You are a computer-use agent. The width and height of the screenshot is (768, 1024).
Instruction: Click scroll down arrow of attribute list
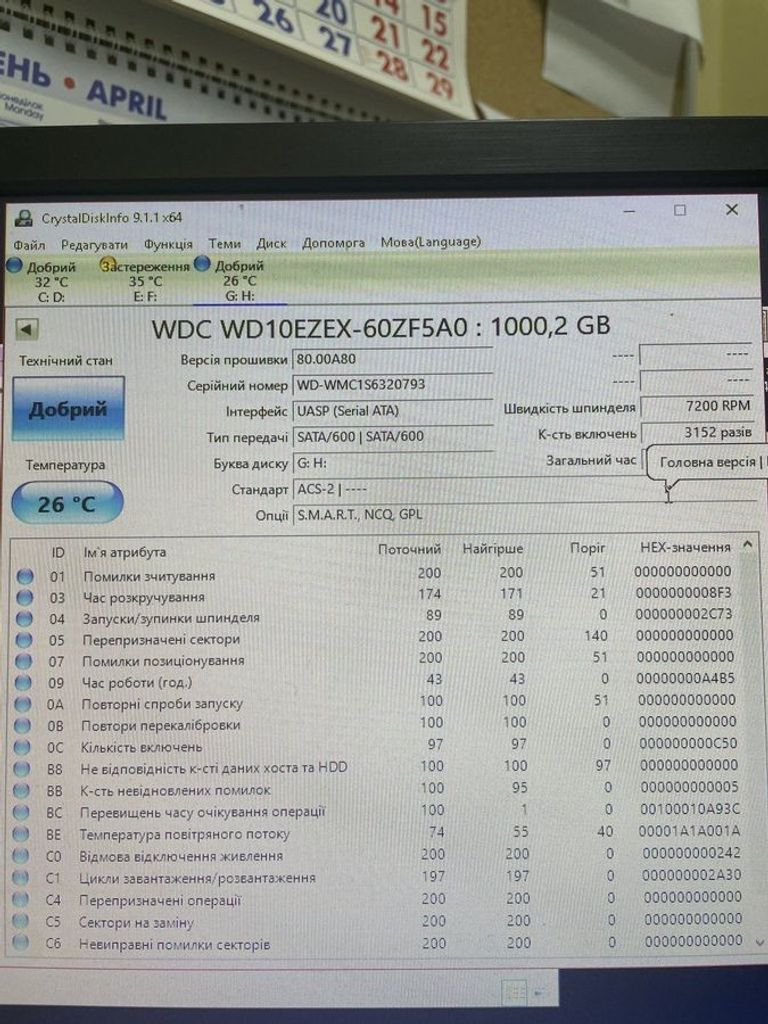pos(759,941)
